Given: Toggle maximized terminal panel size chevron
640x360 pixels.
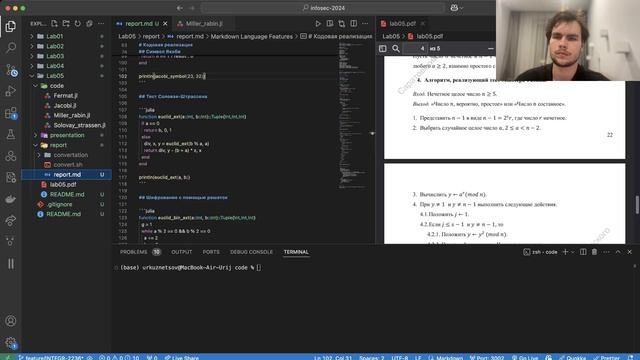Looking at the screenshot, I should coord(618,252).
